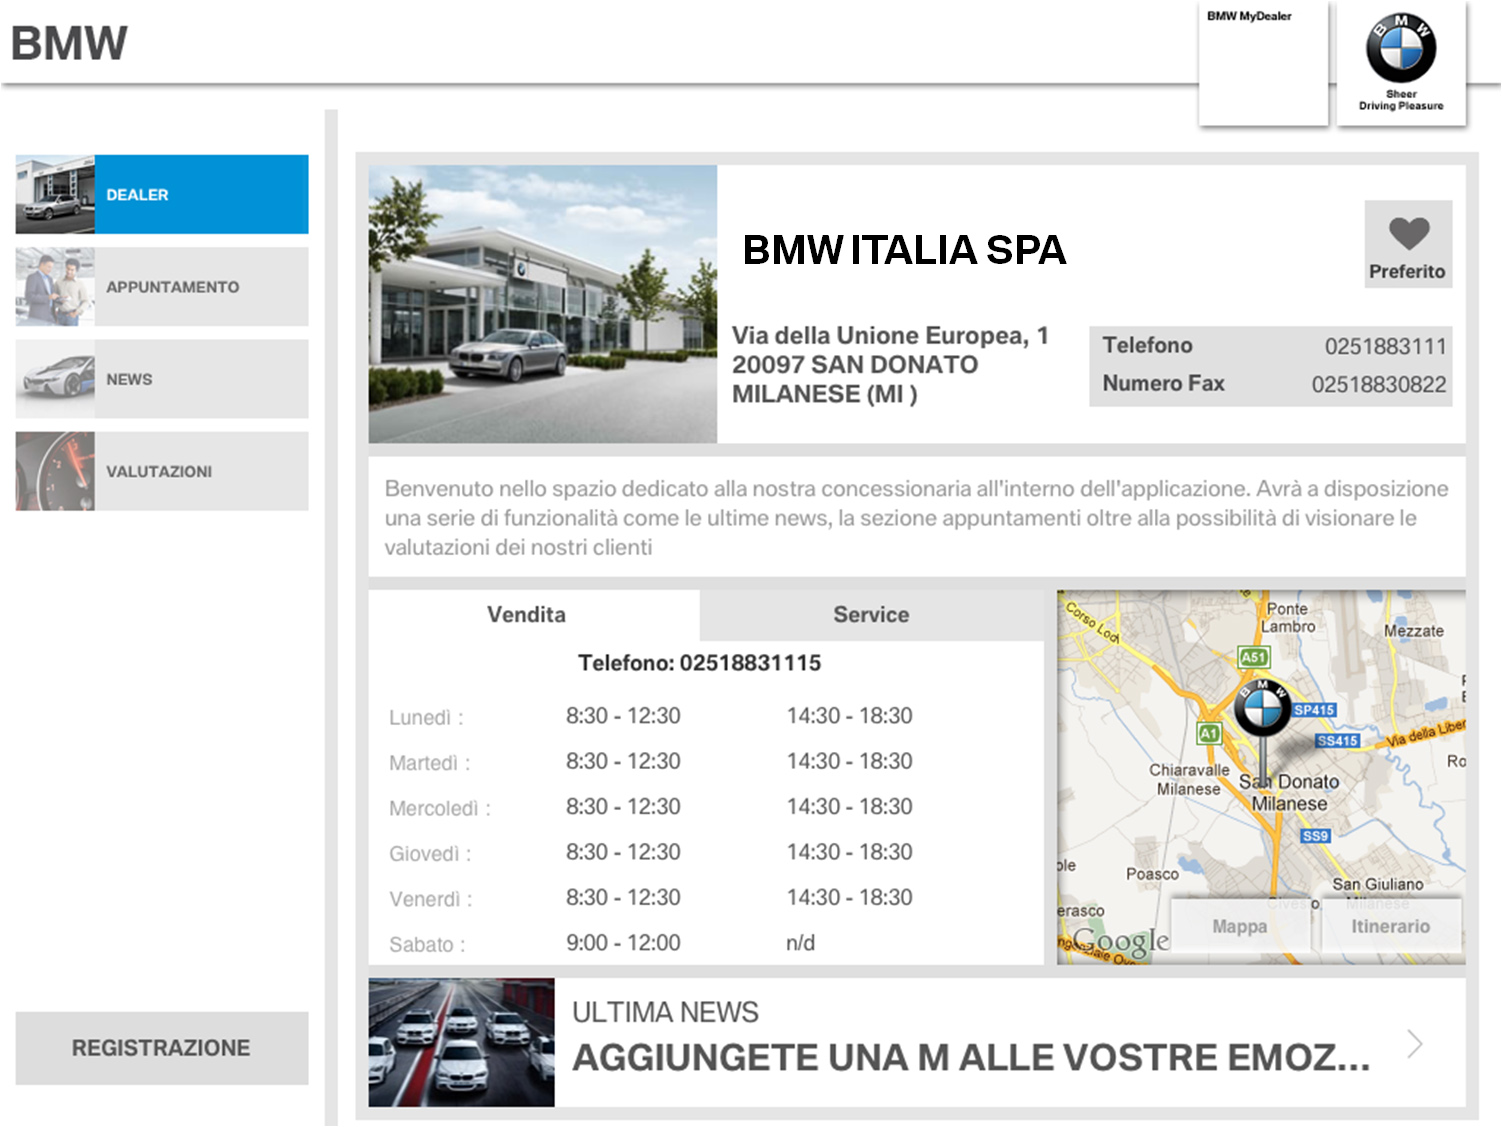This screenshot has width=1502, height=1127.
Task: Open the Appuntamento section
Action: click(x=162, y=287)
